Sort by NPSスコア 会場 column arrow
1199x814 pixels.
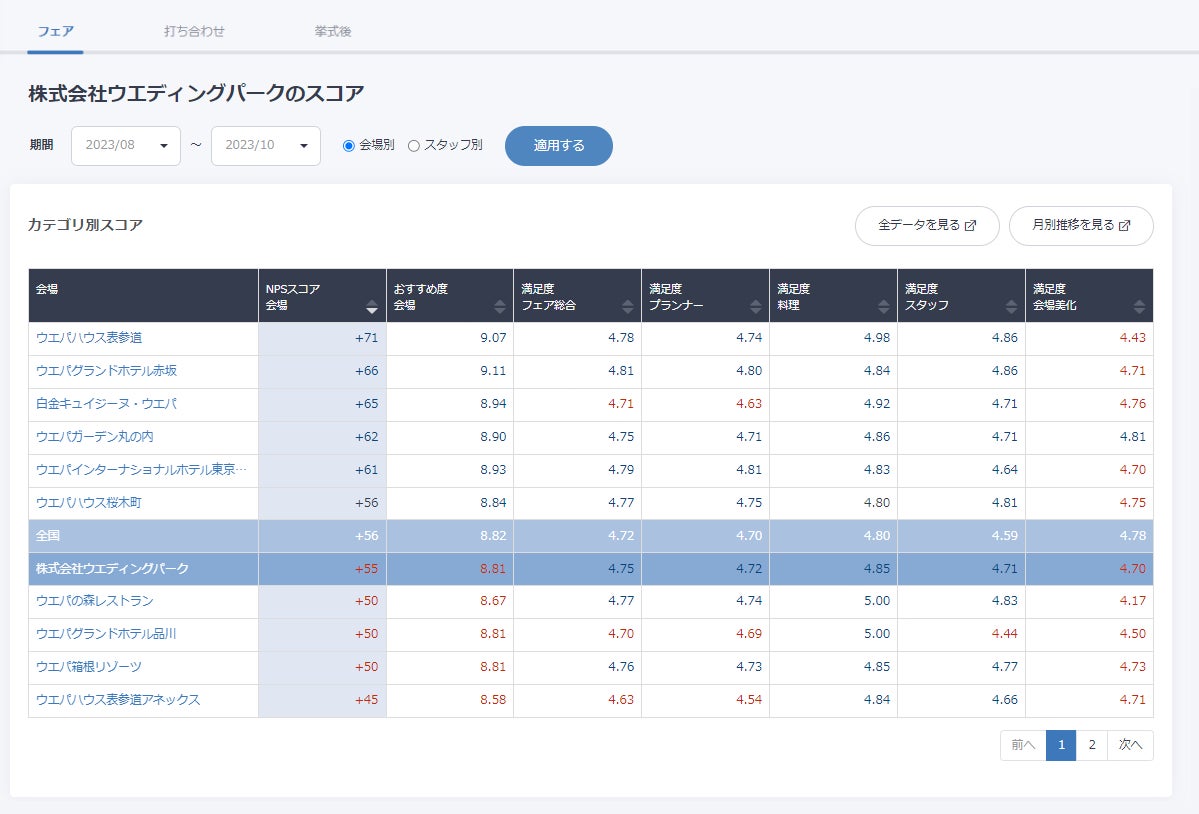pos(372,307)
